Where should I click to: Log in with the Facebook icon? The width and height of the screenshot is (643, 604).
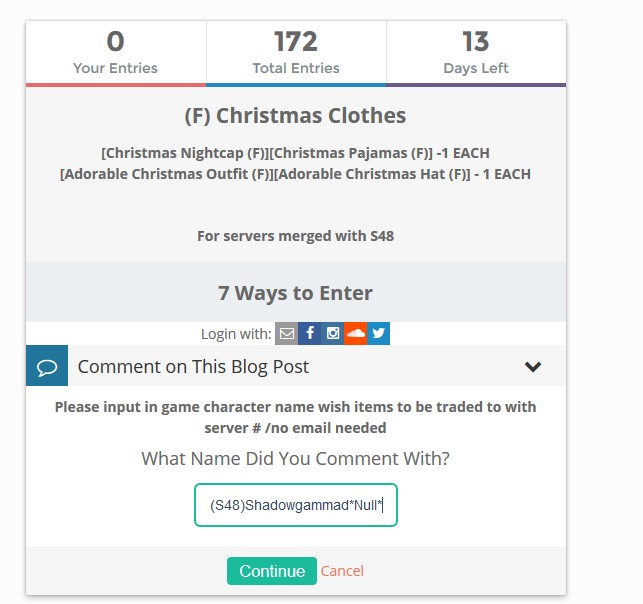(310, 333)
